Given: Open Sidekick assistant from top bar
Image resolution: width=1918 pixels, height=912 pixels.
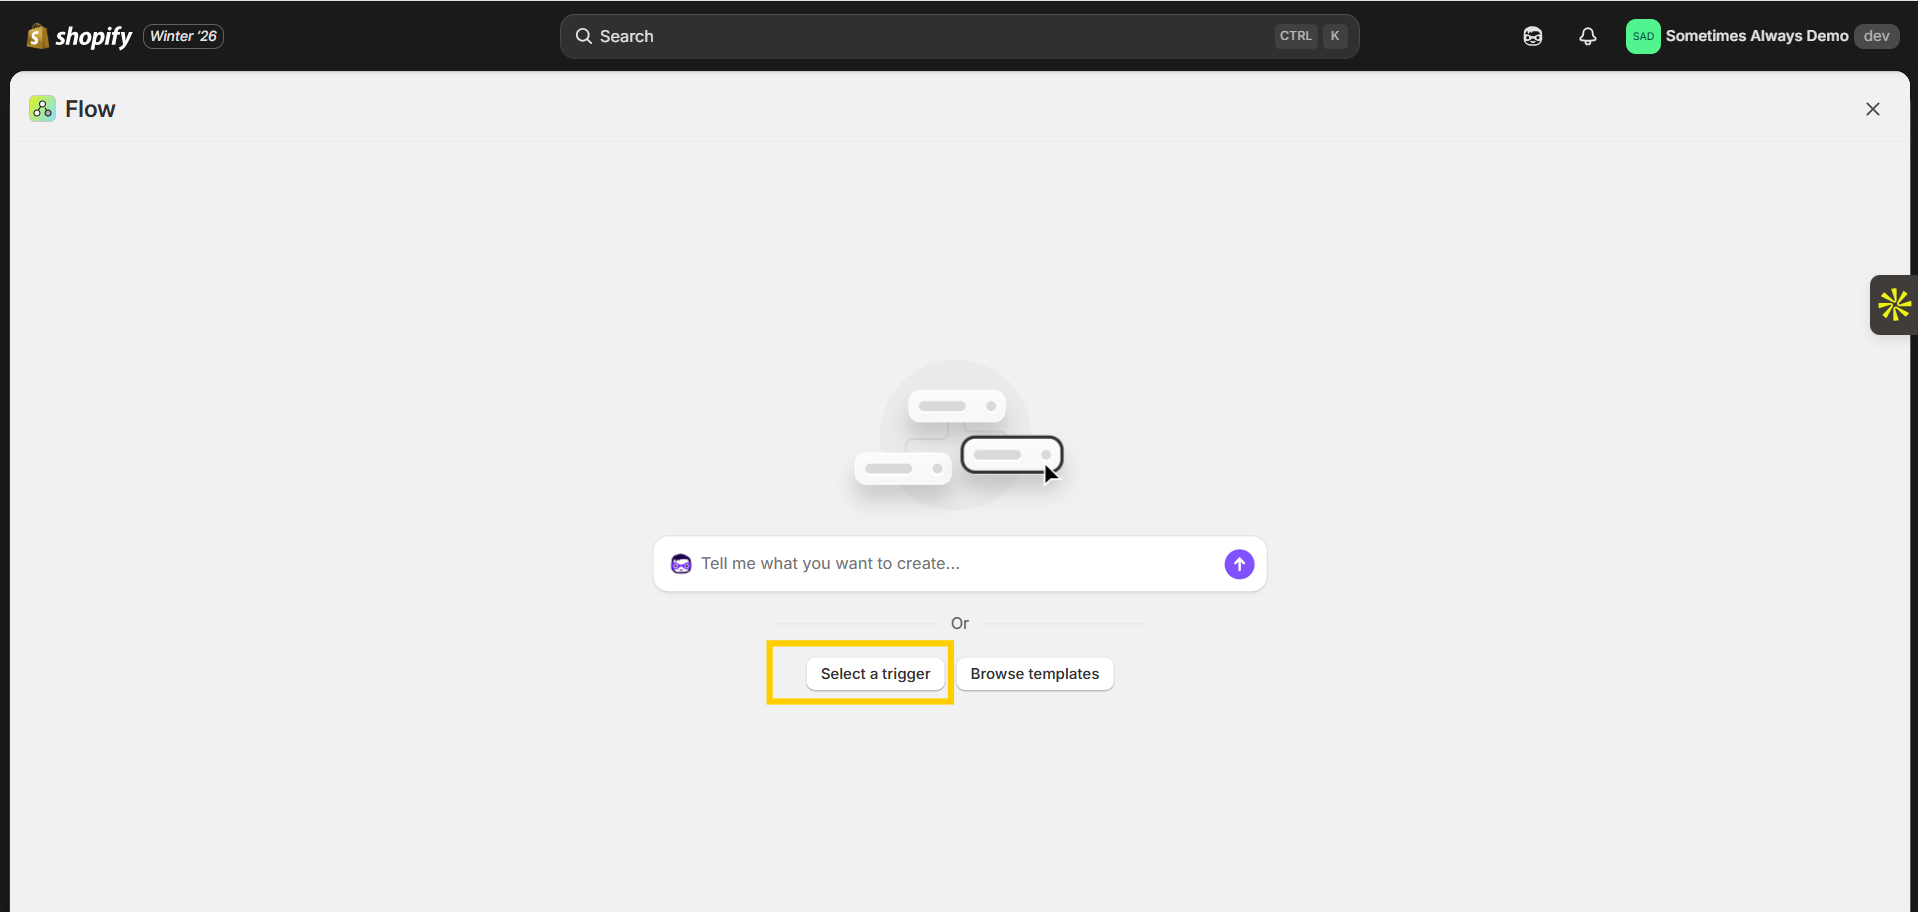Looking at the screenshot, I should [x=1532, y=36].
